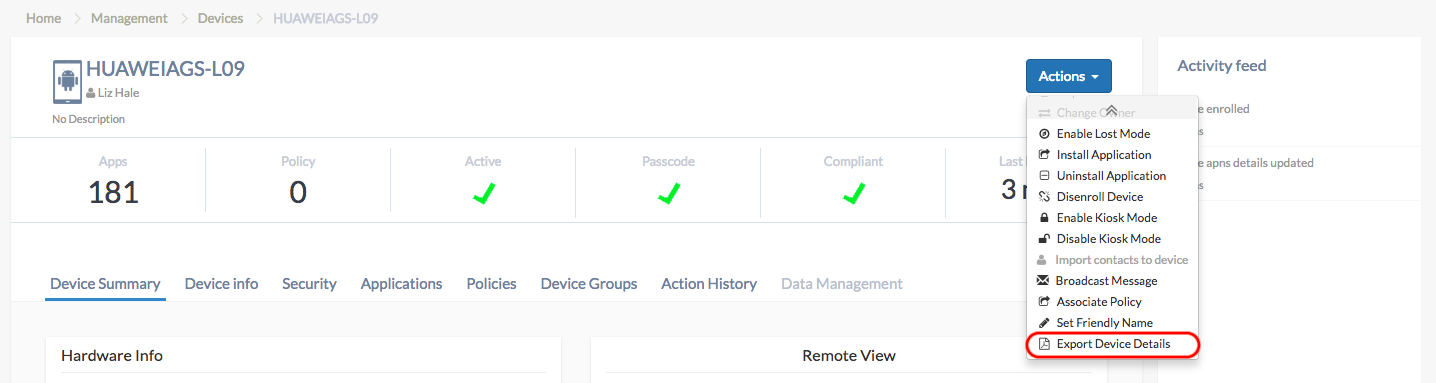Click the Associate Policy icon
This screenshot has width=1436, height=383.
tap(1045, 302)
